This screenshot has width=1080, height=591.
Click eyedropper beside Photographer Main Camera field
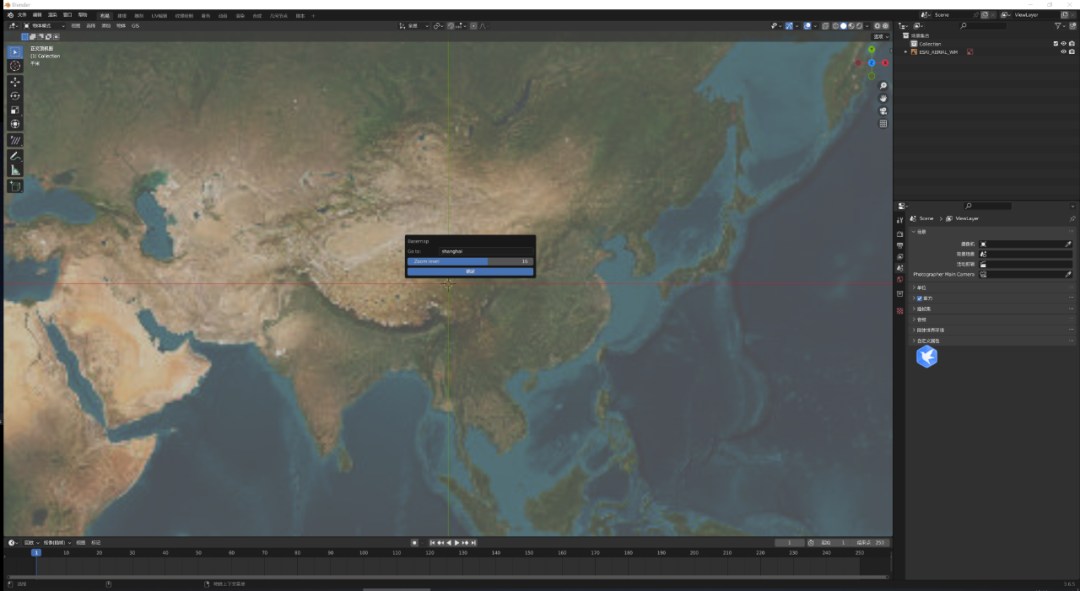pos(1068,274)
